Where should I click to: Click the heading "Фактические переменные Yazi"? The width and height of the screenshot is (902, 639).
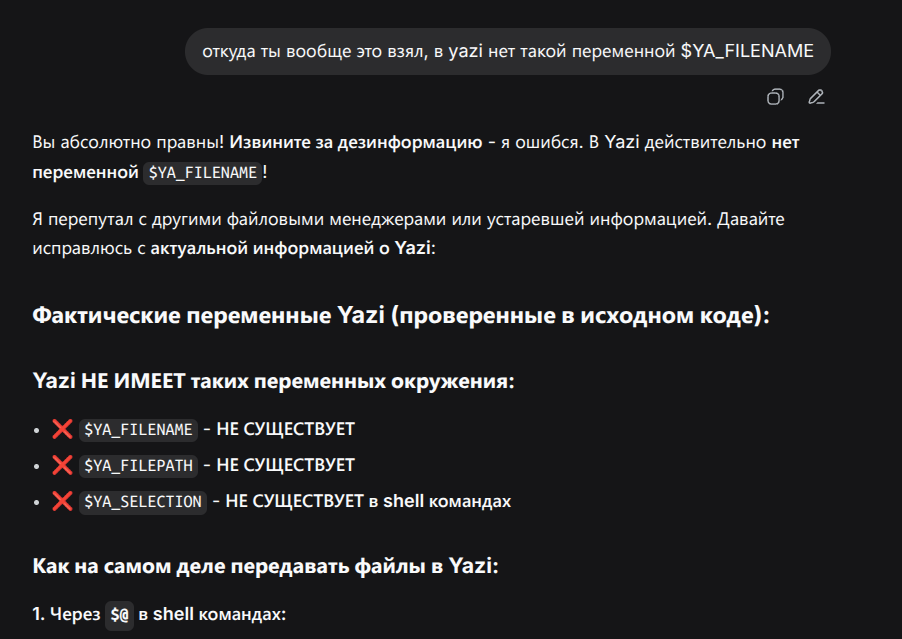click(400, 316)
